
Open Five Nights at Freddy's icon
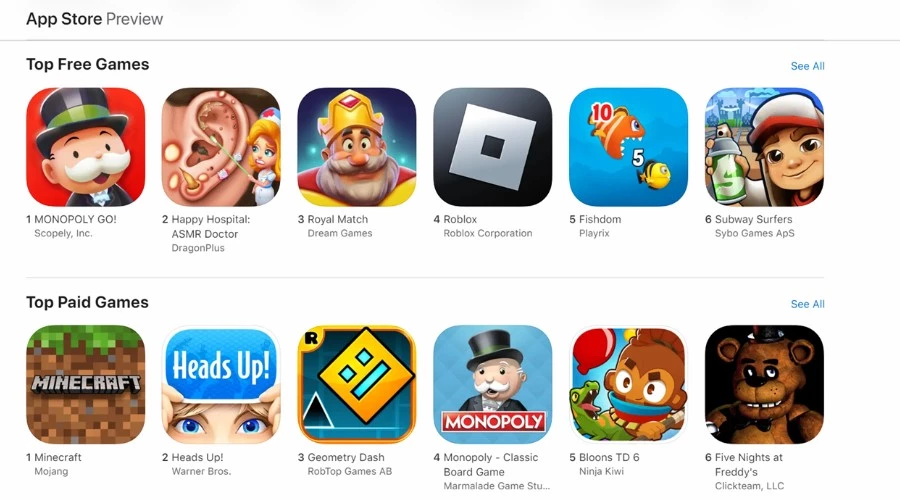pyautogui.click(x=765, y=385)
